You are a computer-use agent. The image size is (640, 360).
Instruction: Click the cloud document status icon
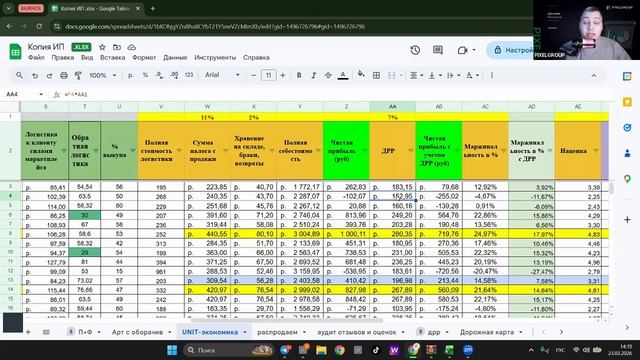pyautogui.click(x=131, y=47)
